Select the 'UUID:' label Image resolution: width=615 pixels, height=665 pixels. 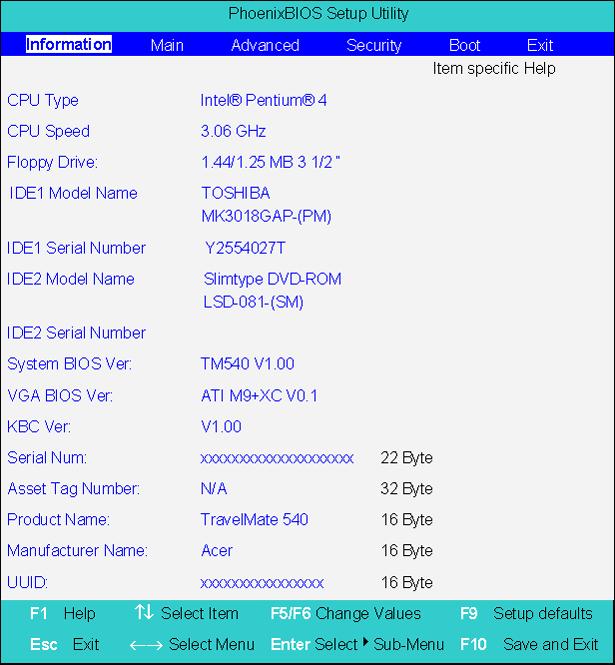coord(27,582)
